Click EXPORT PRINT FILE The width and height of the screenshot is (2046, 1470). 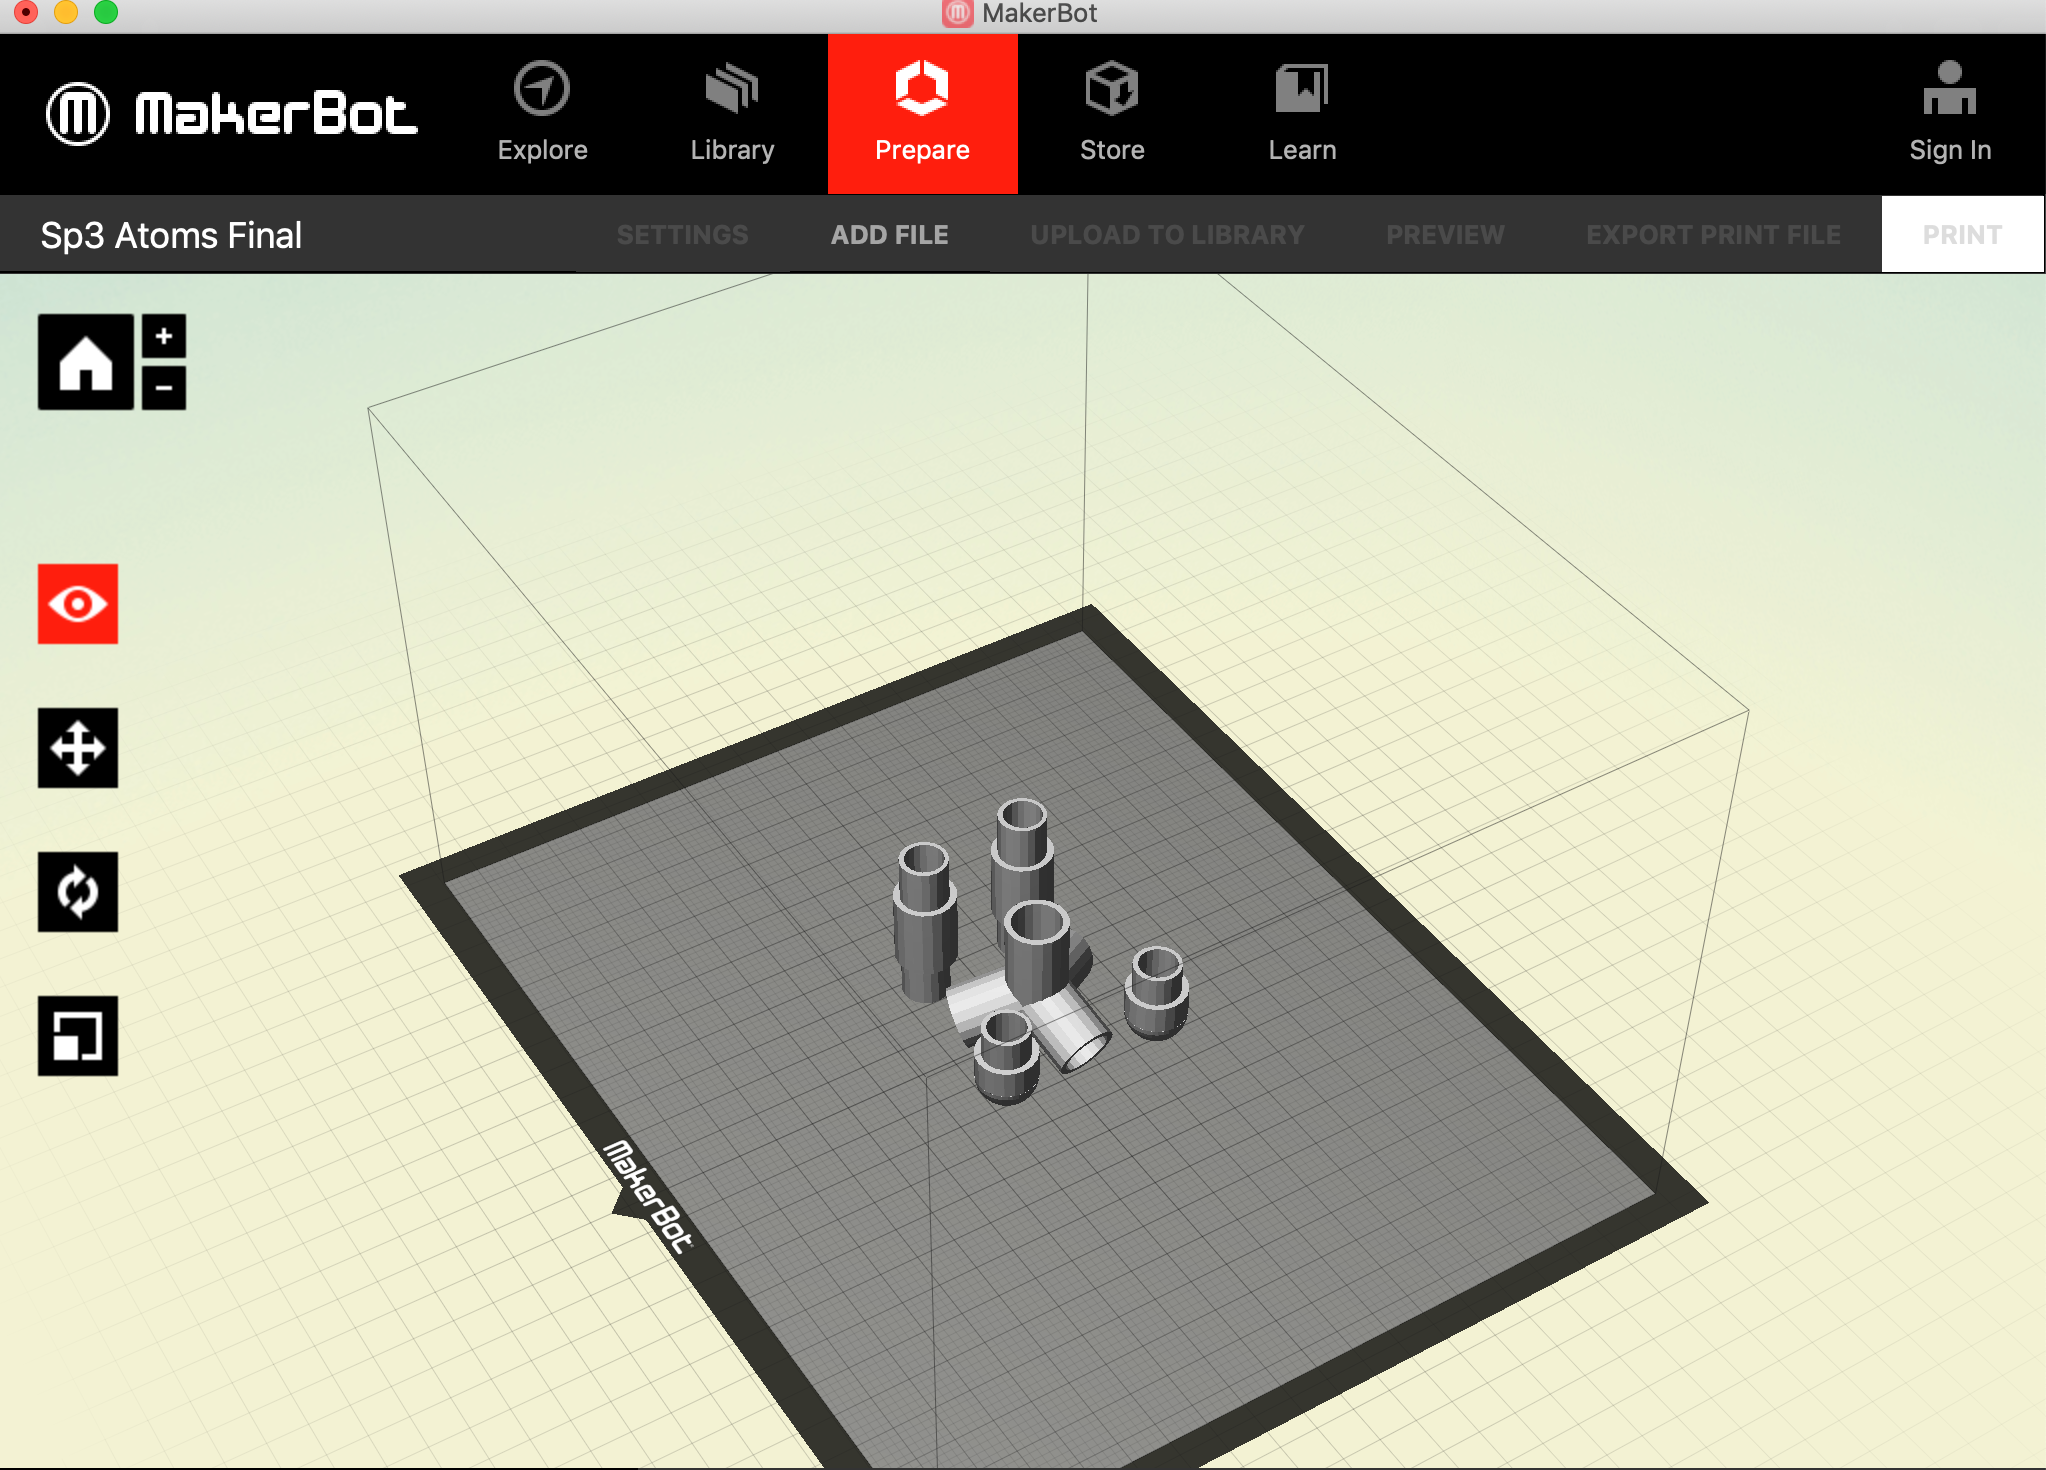1713,235
